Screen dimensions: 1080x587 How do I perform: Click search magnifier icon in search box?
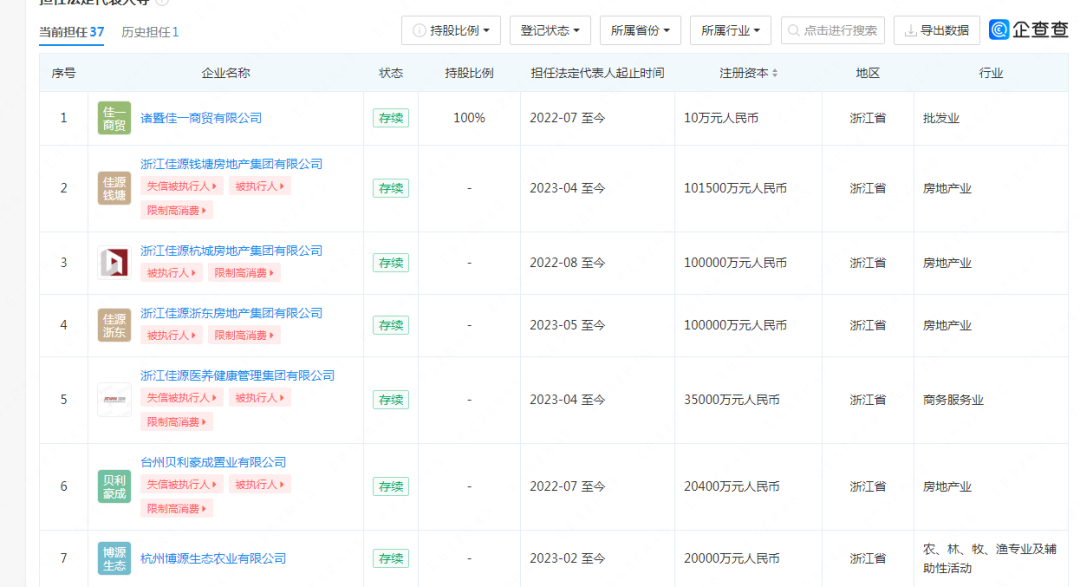click(793, 30)
